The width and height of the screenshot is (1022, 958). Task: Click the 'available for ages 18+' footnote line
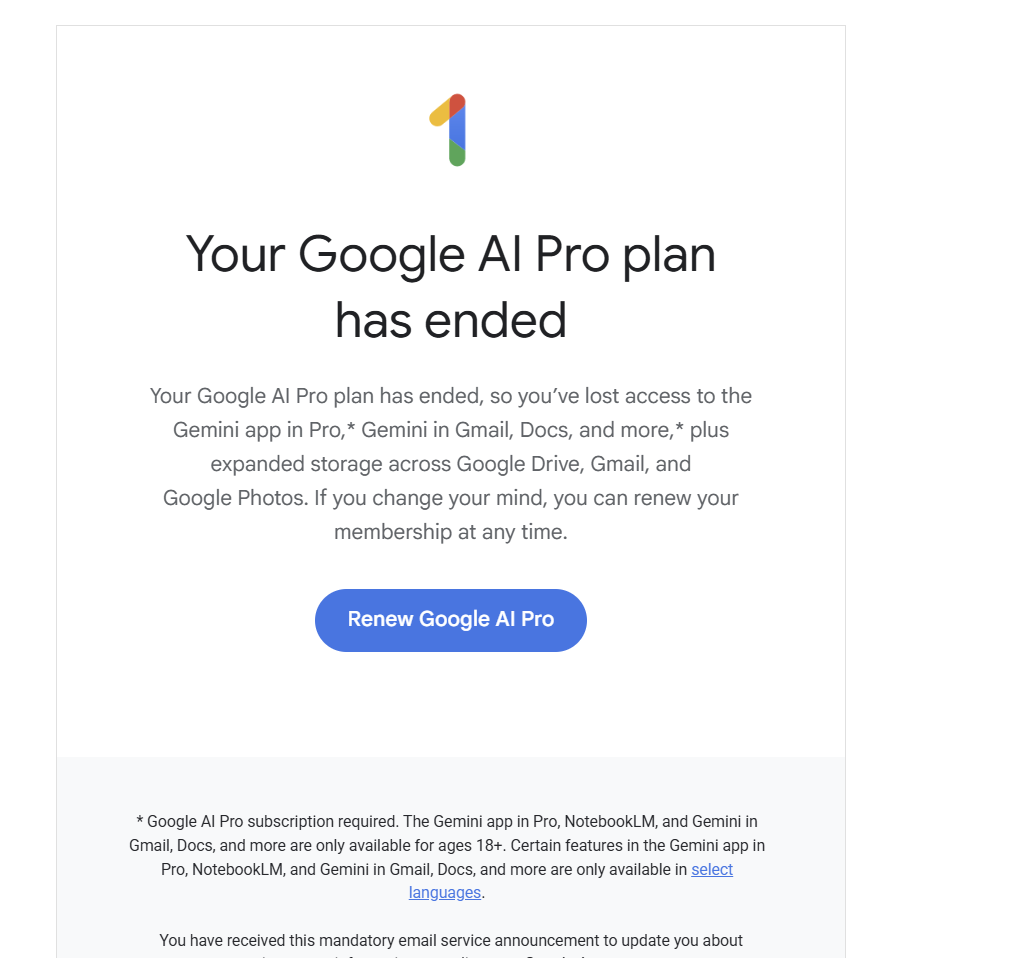[x=447, y=845]
